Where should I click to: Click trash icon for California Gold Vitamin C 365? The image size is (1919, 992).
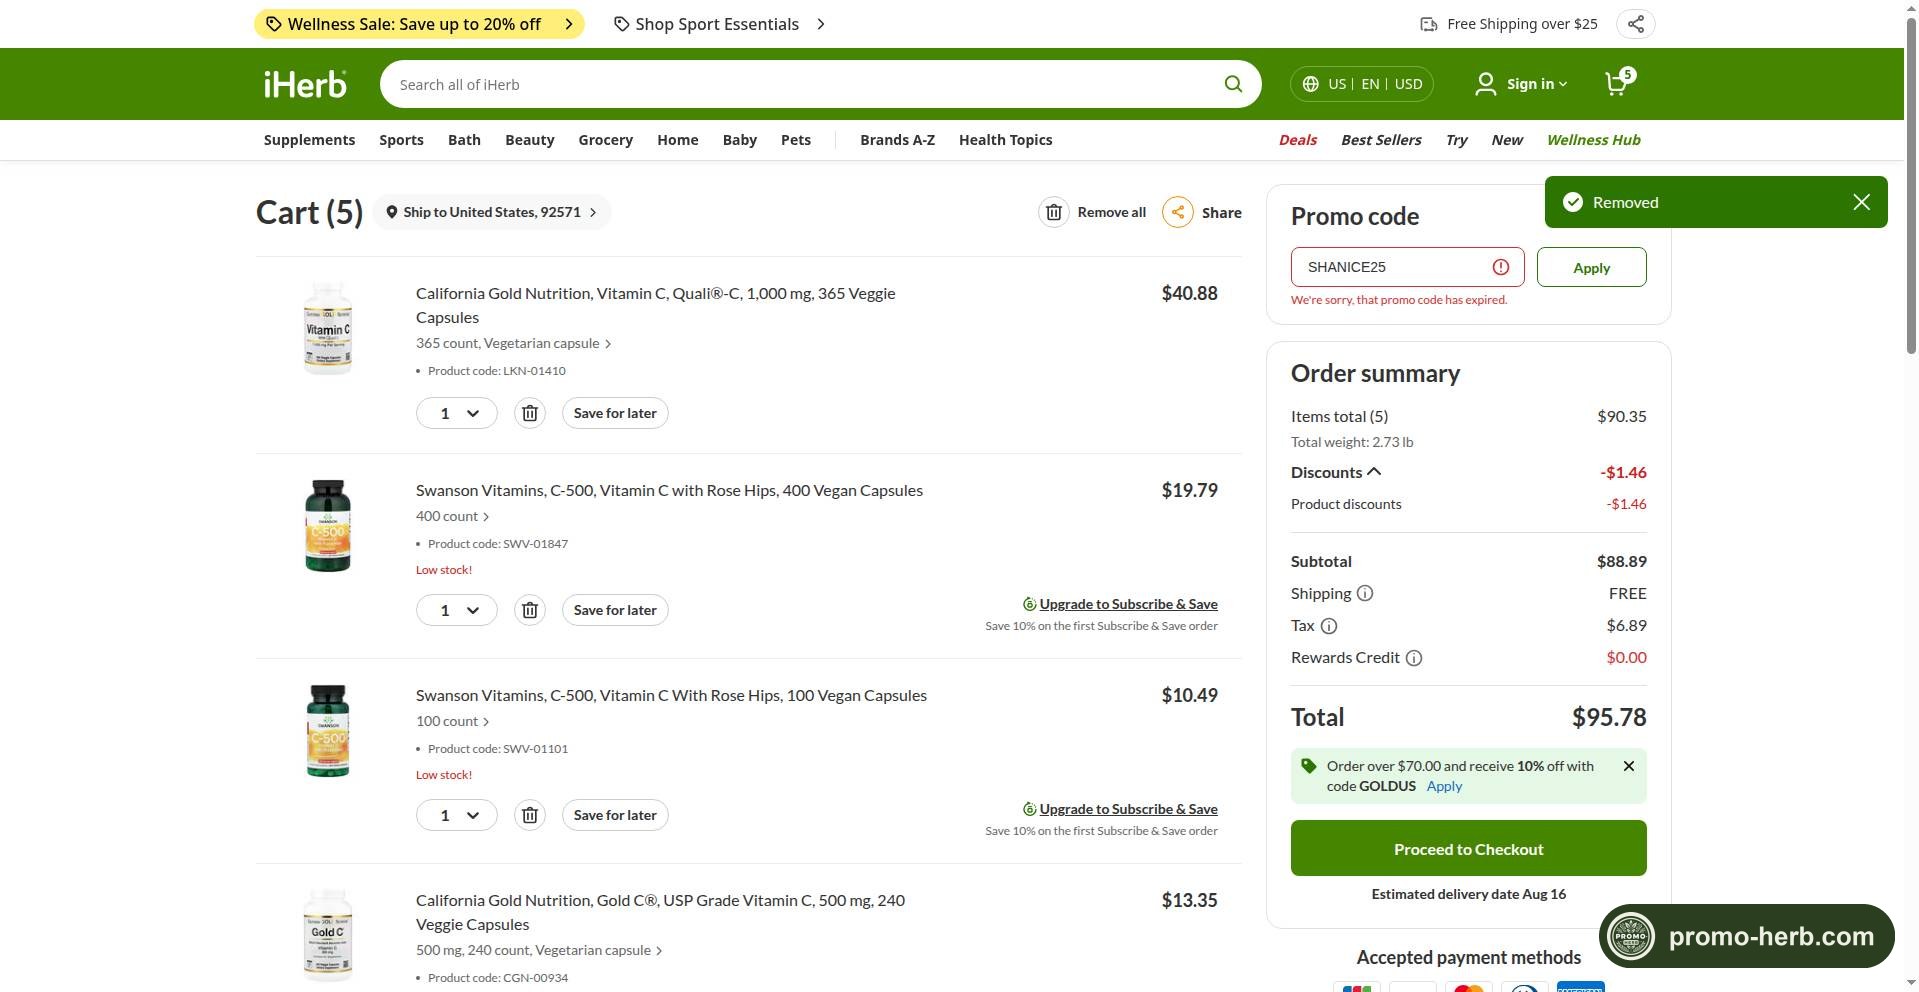click(x=530, y=413)
